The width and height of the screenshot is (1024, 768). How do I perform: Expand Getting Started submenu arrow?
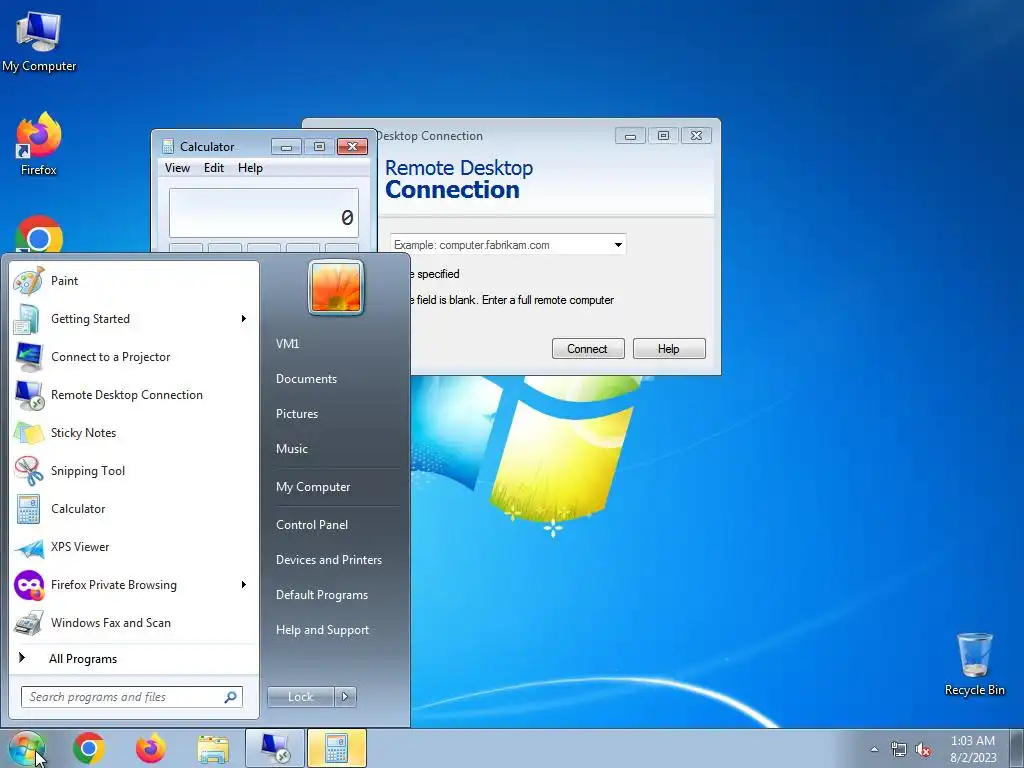(244, 319)
